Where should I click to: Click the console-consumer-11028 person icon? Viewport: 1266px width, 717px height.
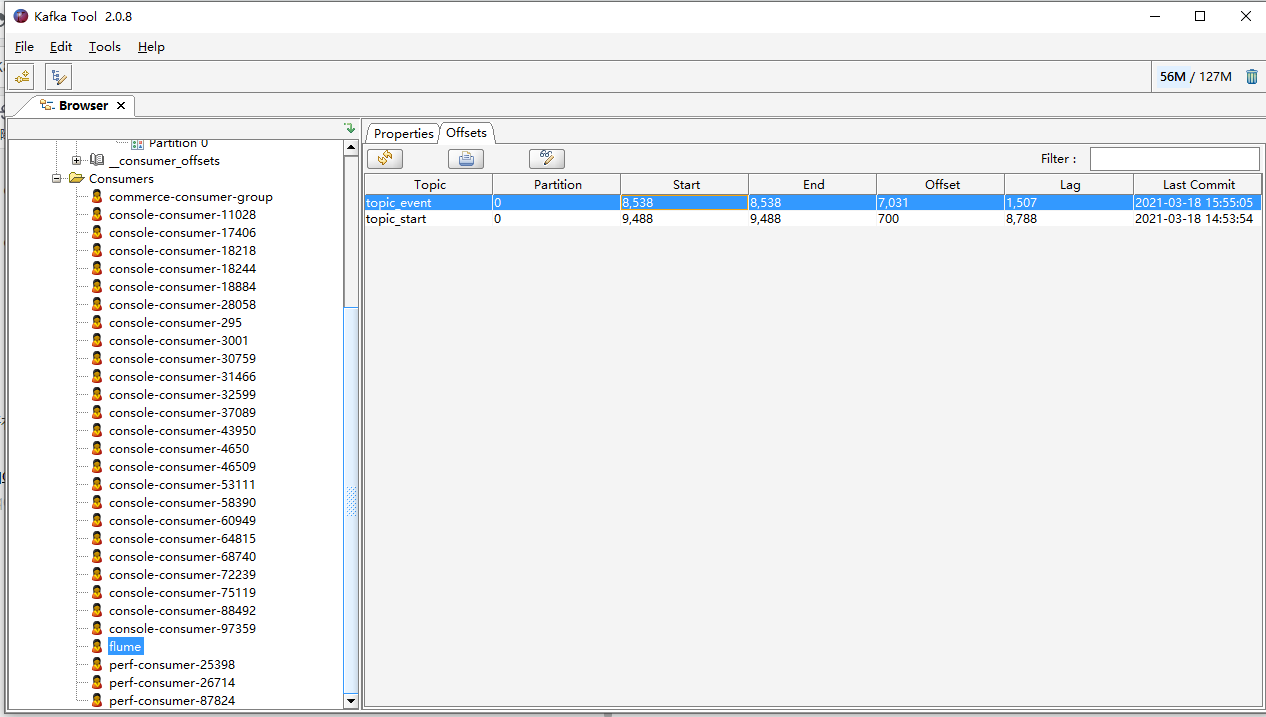(97, 215)
